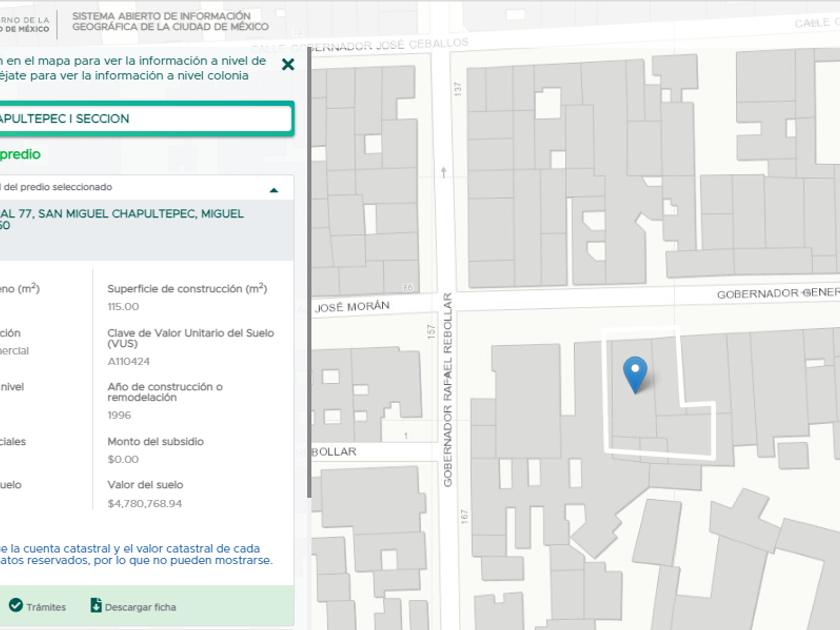Open the Trámites link
This screenshot has height=630, width=840.
pyautogui.click(x=46, y=607)
